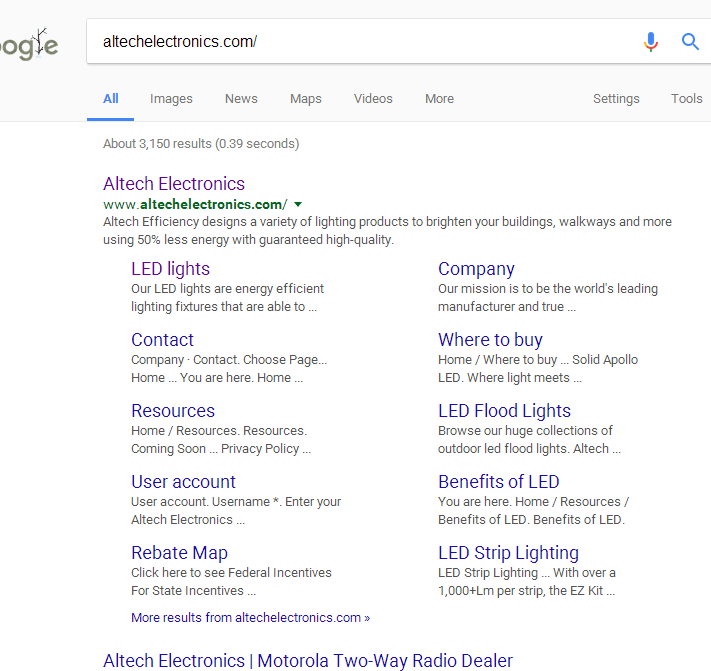Open the Resources sitelink
The width and height of the screenshot is (711, 671).
click(x=173, y=411)
